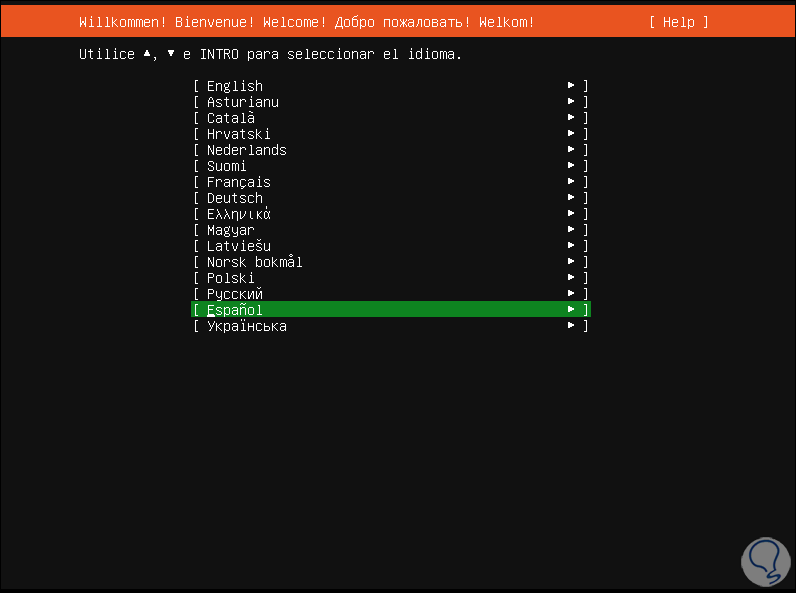
Task: Click the arrow beside English
Action: pyautogui.click(x=571, y=86)
